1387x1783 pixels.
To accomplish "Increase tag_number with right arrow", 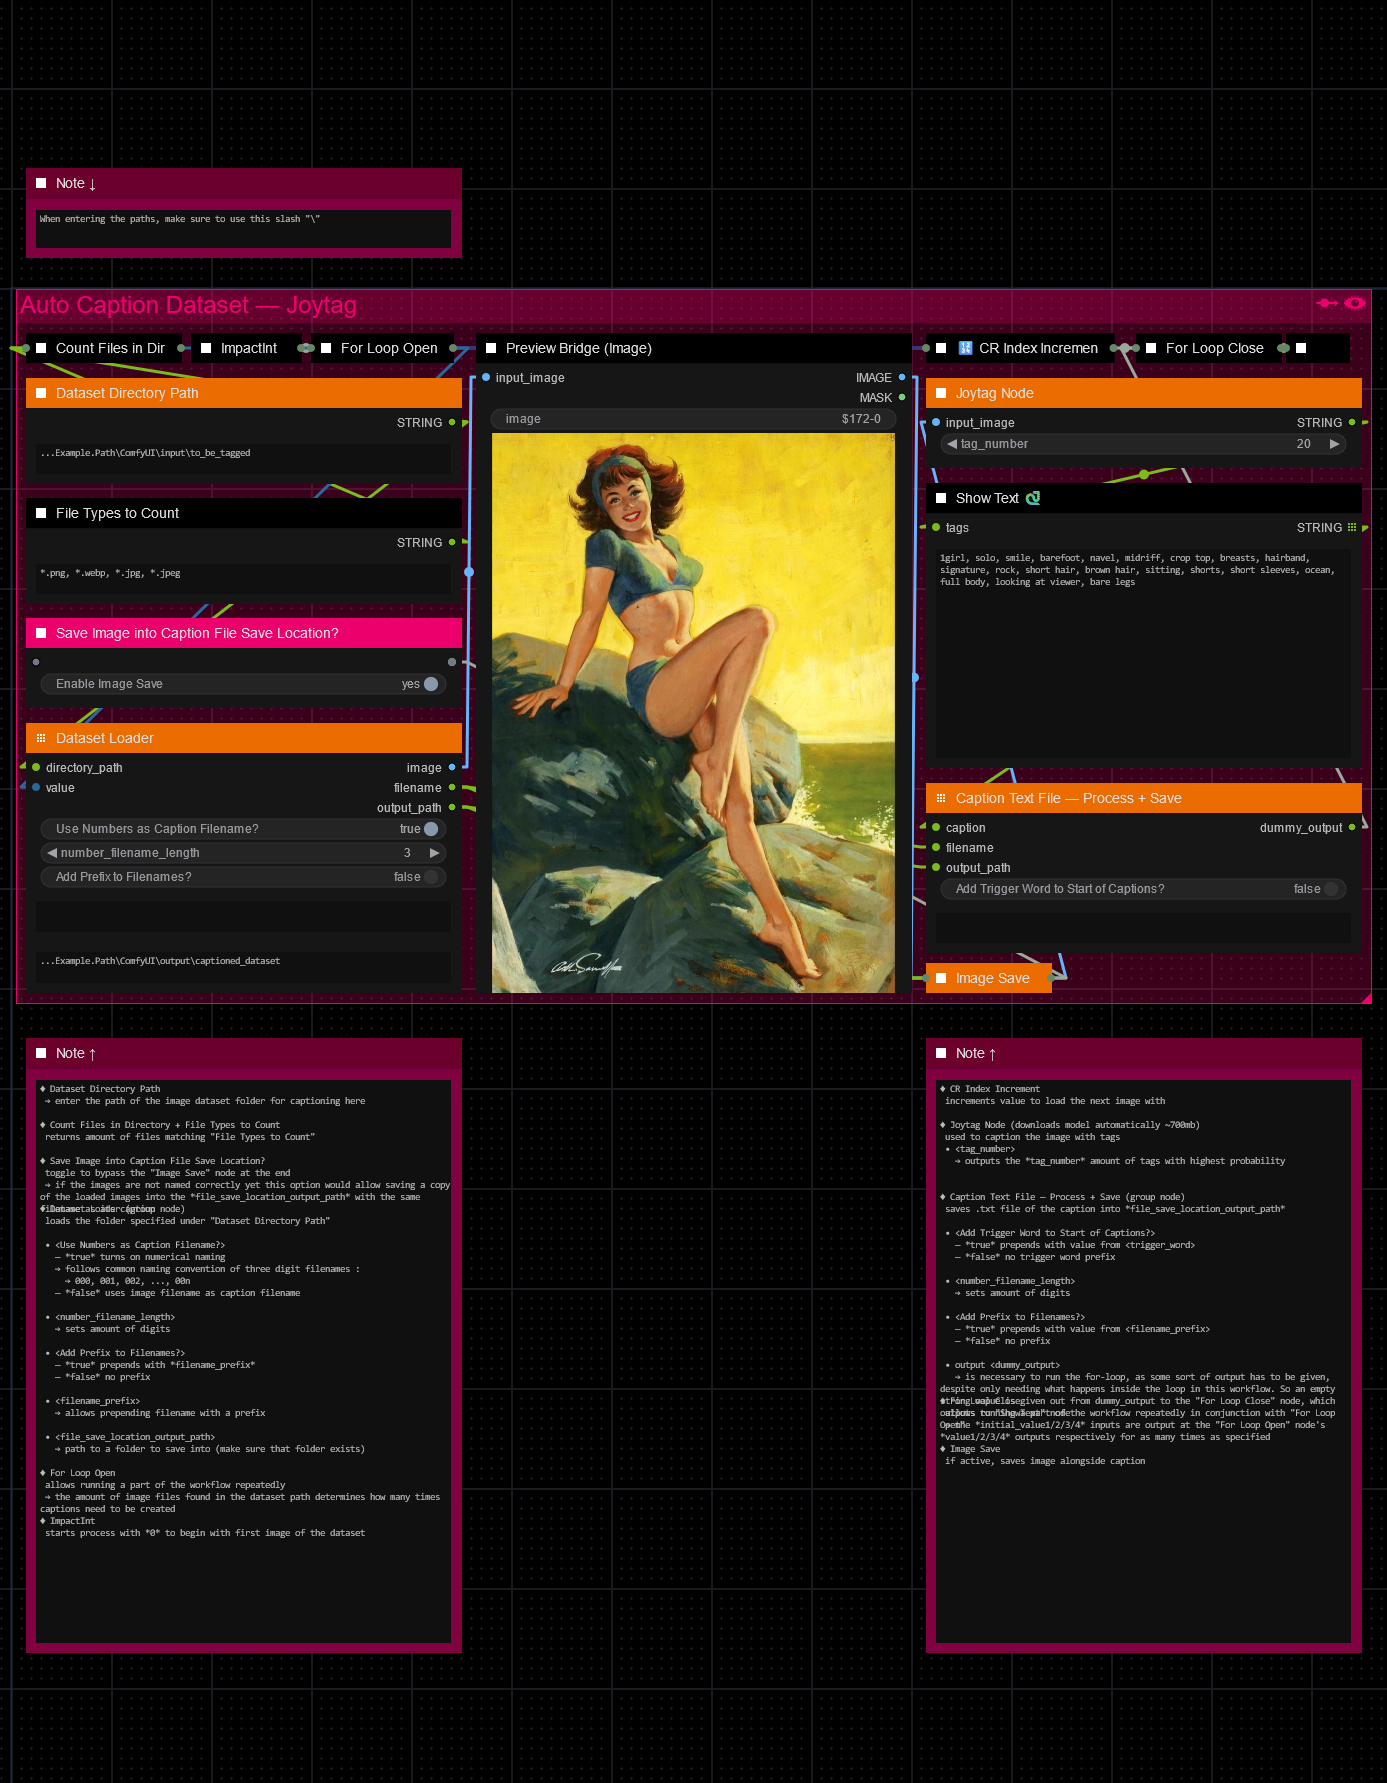I will pos(1335,444).
